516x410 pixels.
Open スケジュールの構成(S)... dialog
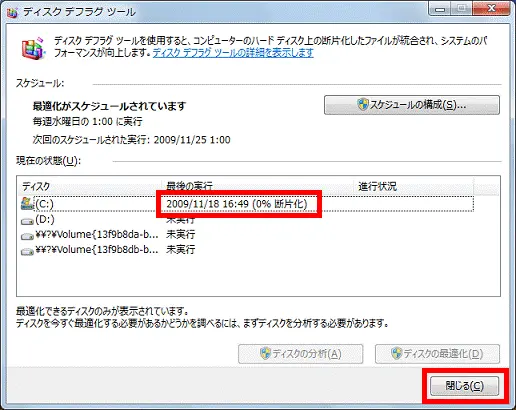(x=412, y=105)
